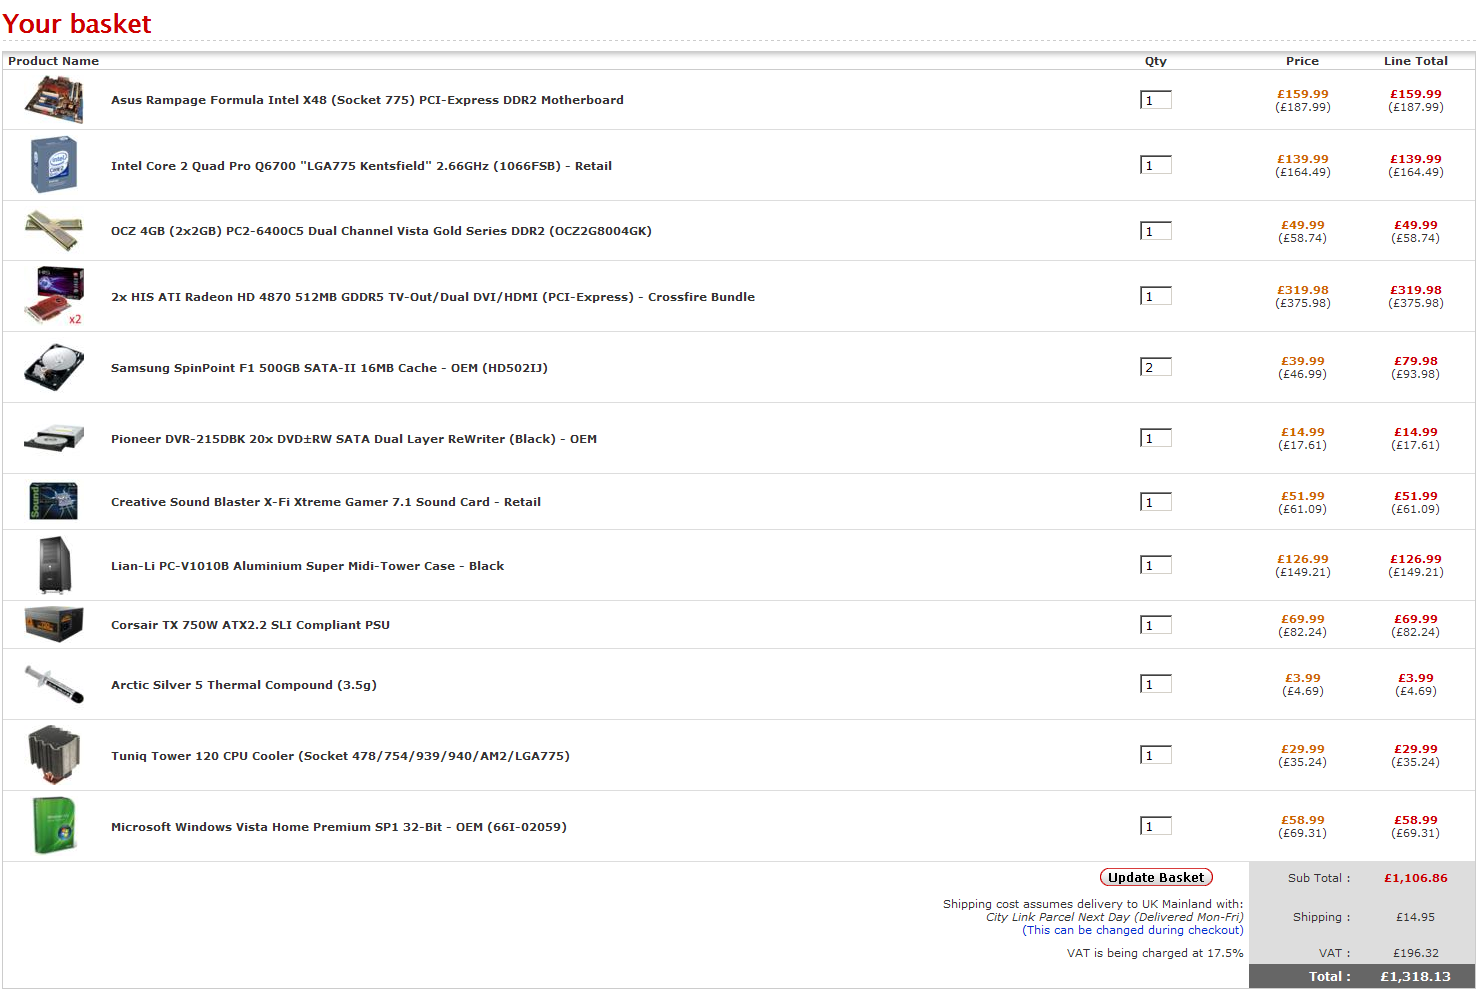The image size is (1480, 993).
Task: Open Creative Sound Blaster X-Fi product link
Action: (x=325, y=502)
